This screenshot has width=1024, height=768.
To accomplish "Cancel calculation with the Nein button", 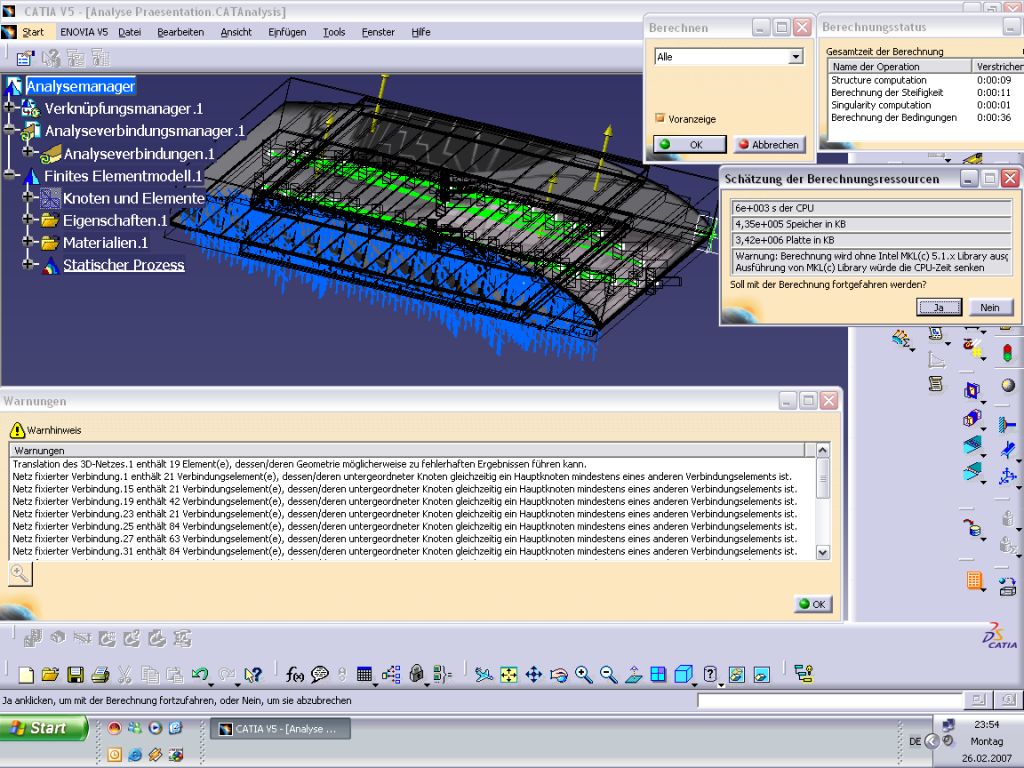I will (989, 307).
